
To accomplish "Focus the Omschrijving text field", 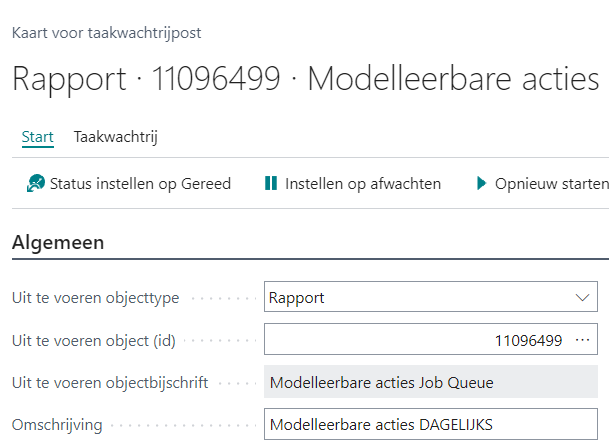I will tap(430, 425).
